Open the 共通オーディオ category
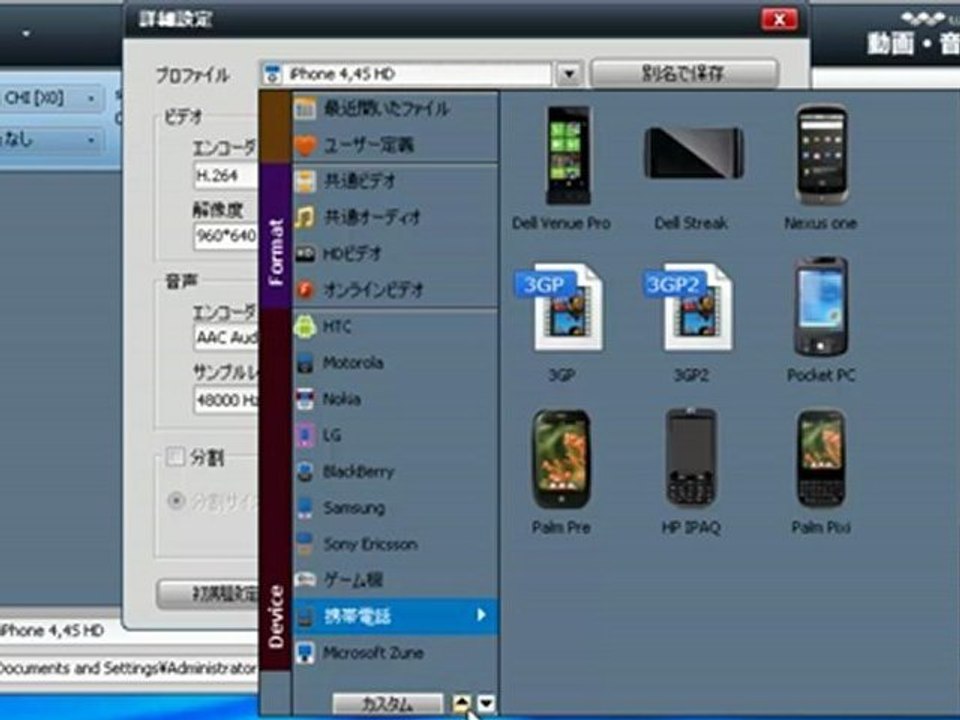This screenshot has width=960, height=720. tap(396, 217)
